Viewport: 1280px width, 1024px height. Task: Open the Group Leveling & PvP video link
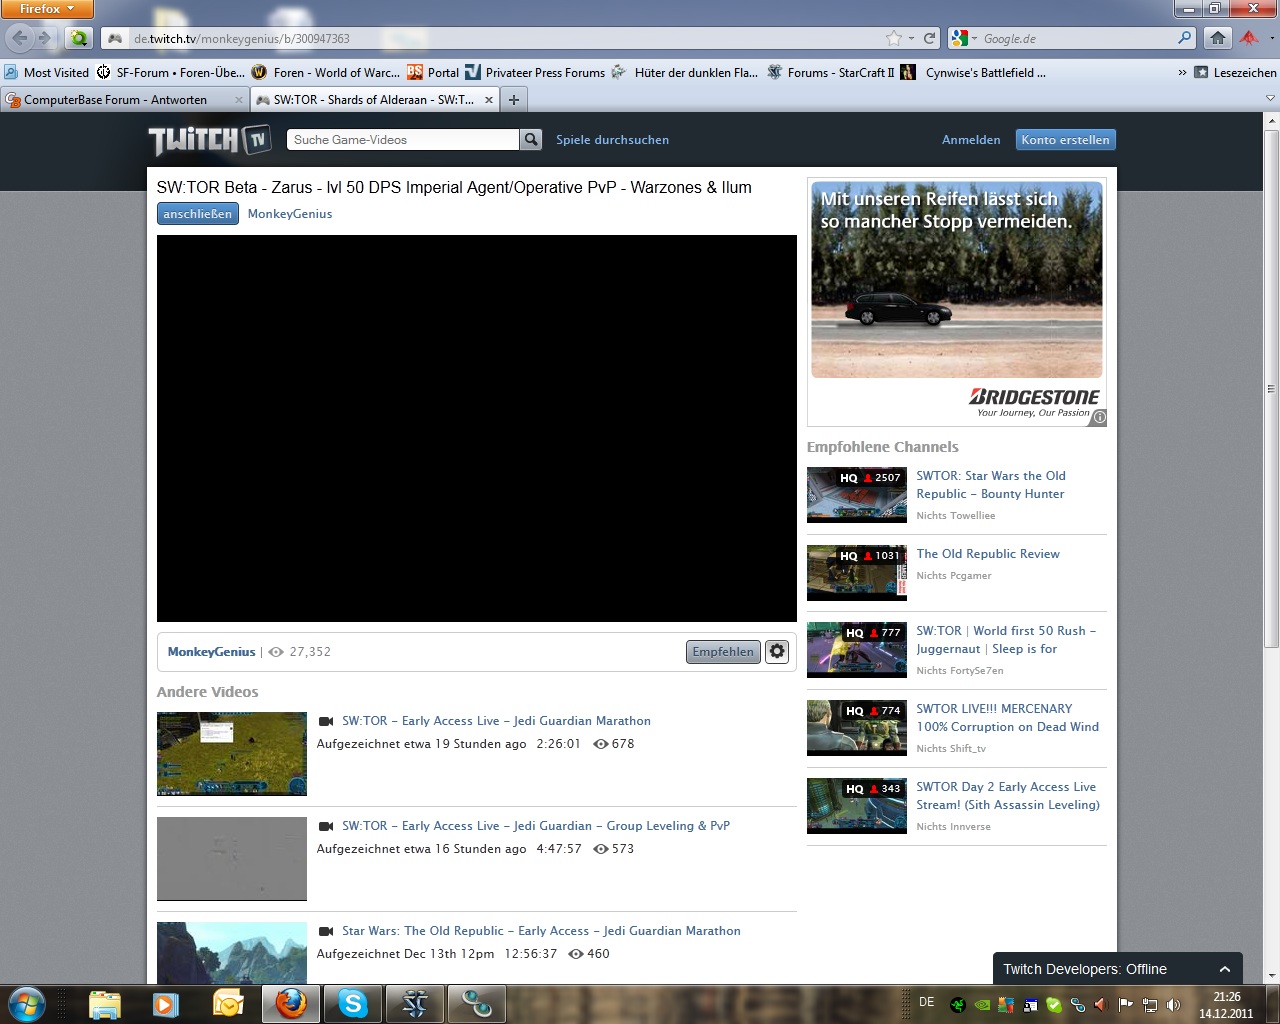tap(536, 826)
